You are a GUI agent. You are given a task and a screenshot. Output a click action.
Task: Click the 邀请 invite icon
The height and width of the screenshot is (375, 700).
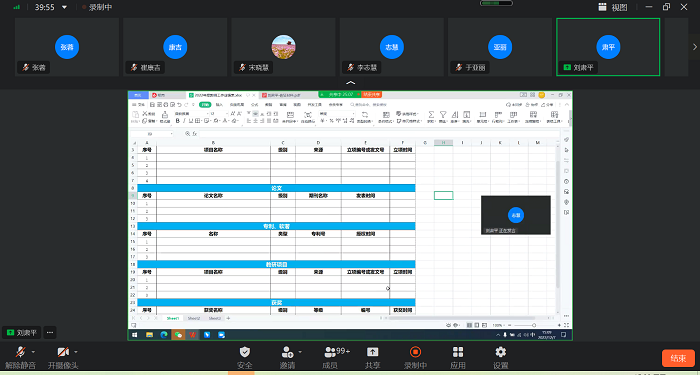click(x=287, y=352)
